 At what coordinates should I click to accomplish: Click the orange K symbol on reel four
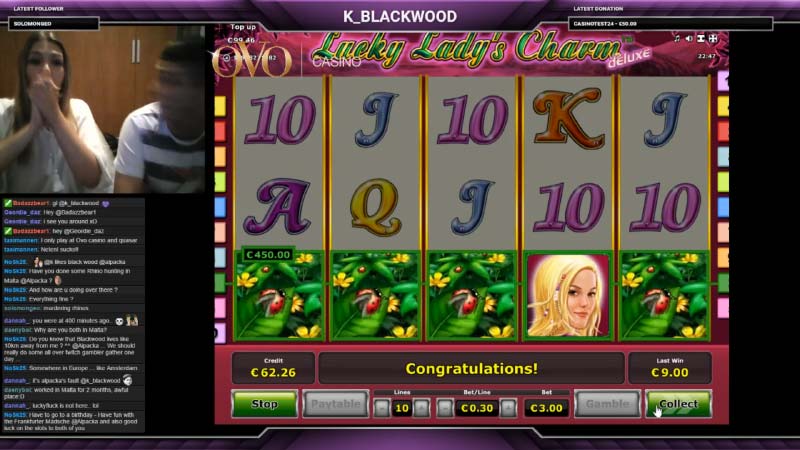(x=568, y=118)
